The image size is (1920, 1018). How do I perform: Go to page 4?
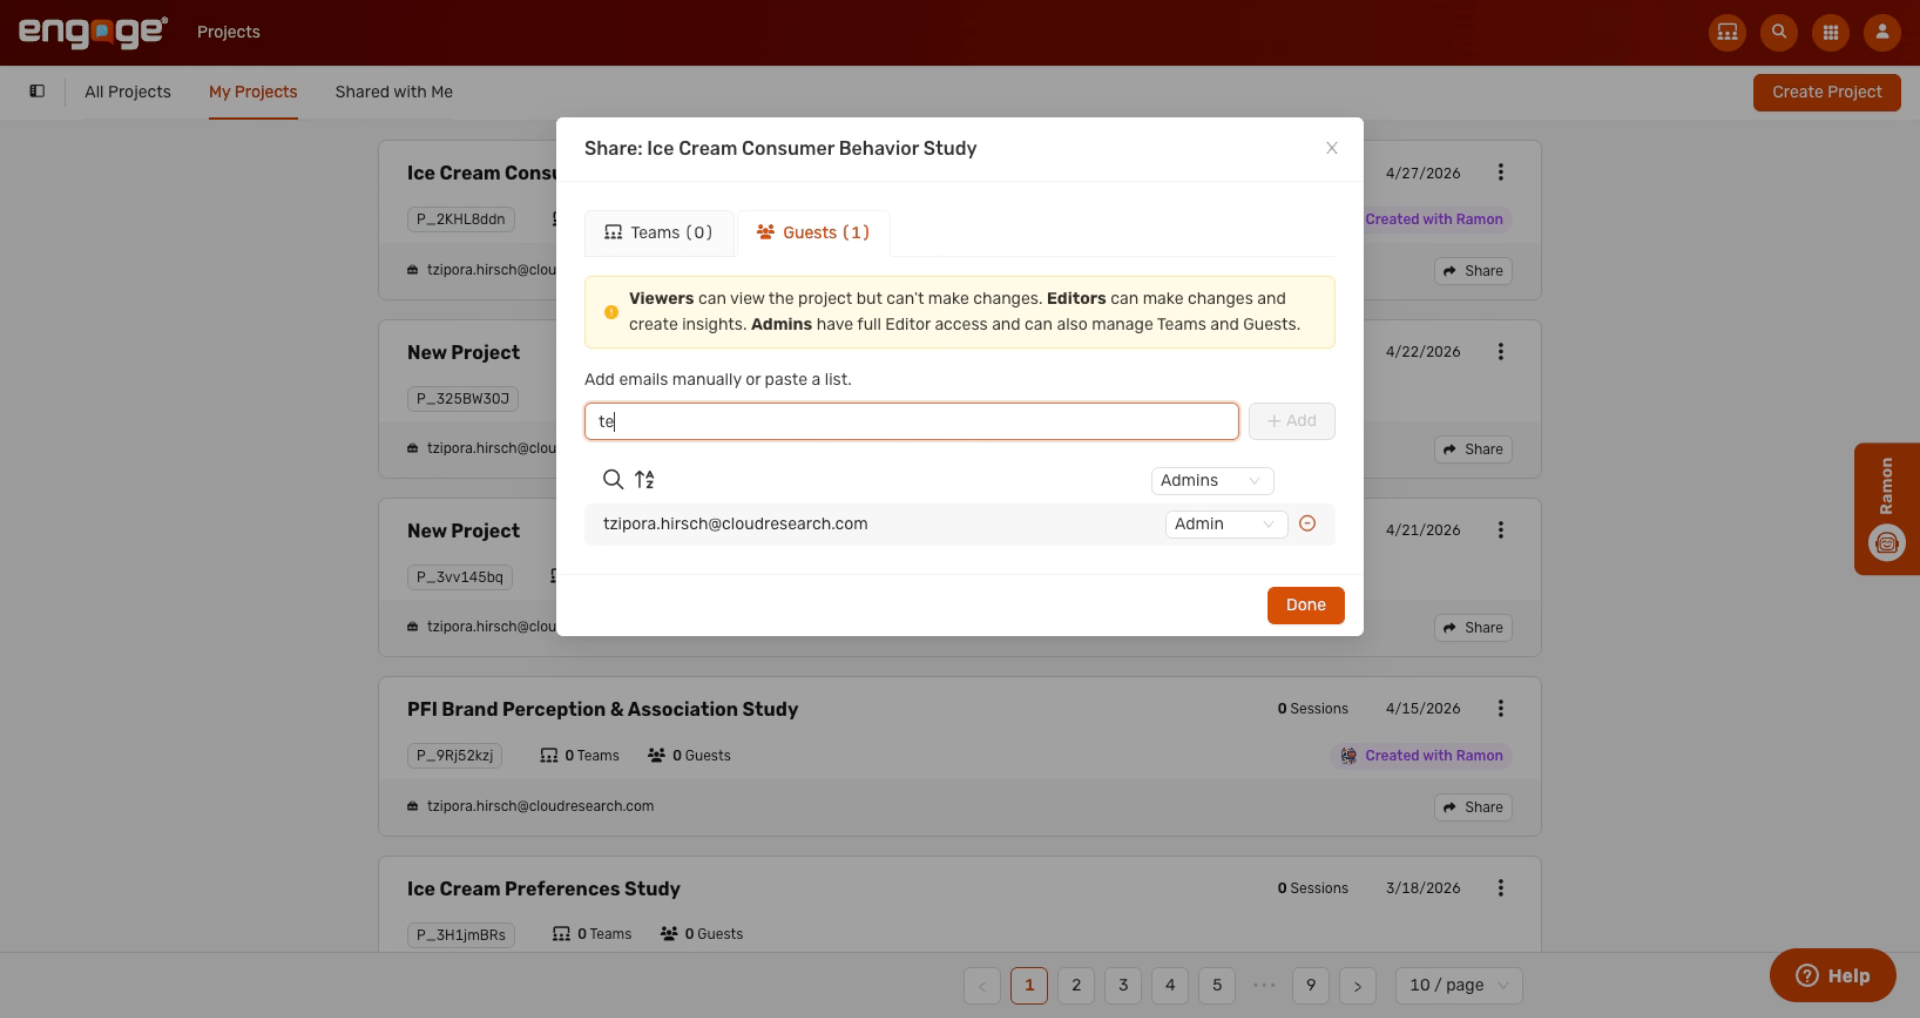[1170, 986]
